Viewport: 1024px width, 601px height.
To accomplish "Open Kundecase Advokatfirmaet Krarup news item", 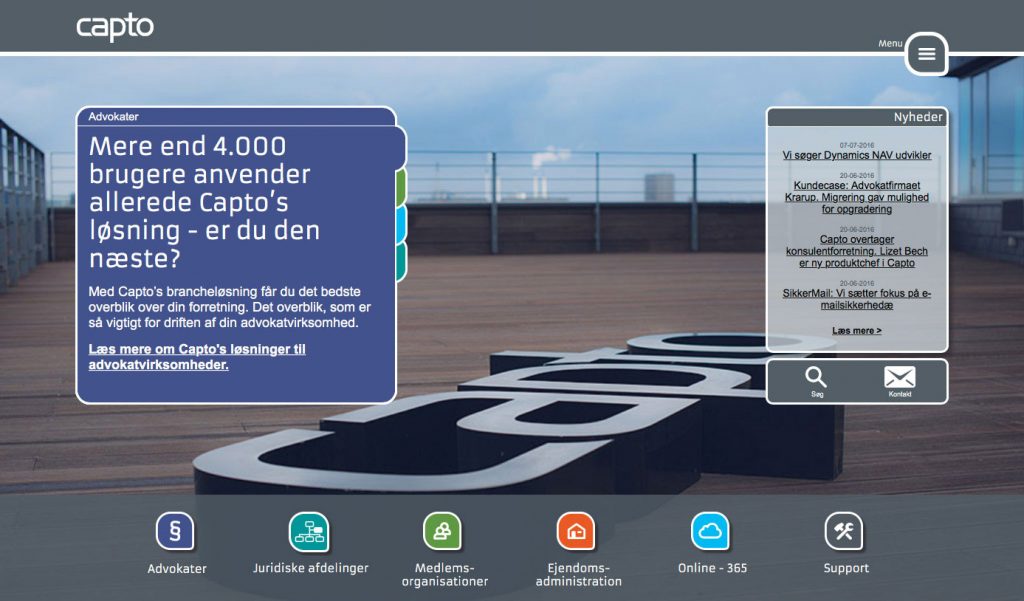I will click(x=857, y=197).
